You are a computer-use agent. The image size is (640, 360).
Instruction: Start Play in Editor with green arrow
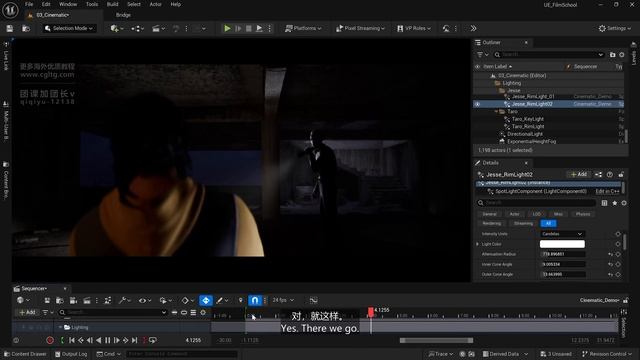click(x=227, y=28)
